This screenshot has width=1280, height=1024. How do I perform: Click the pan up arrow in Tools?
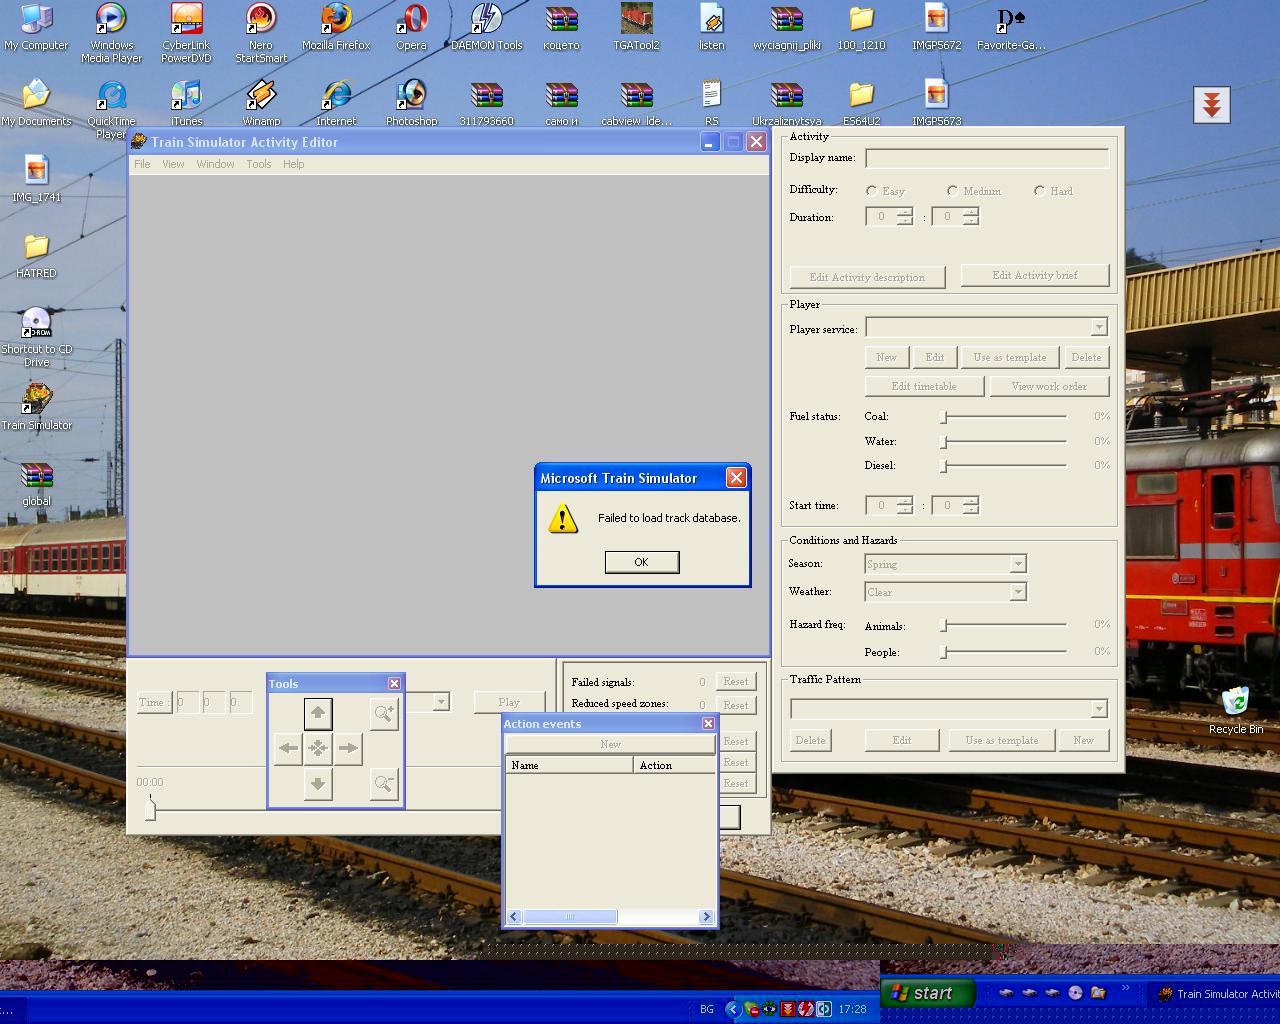tap(318, 713)
